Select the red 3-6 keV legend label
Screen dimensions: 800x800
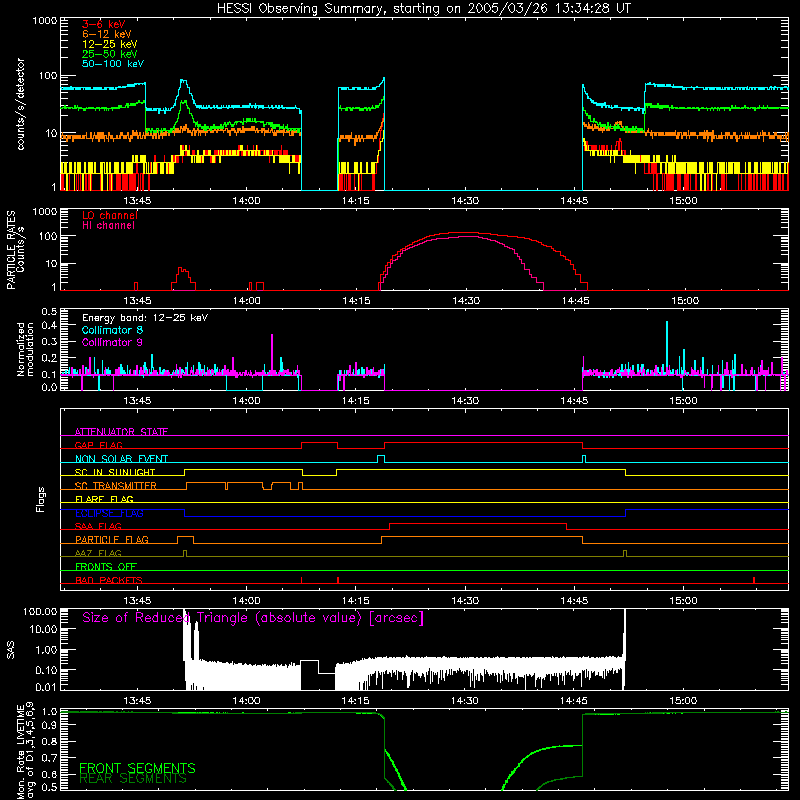[x=104, y=24]
